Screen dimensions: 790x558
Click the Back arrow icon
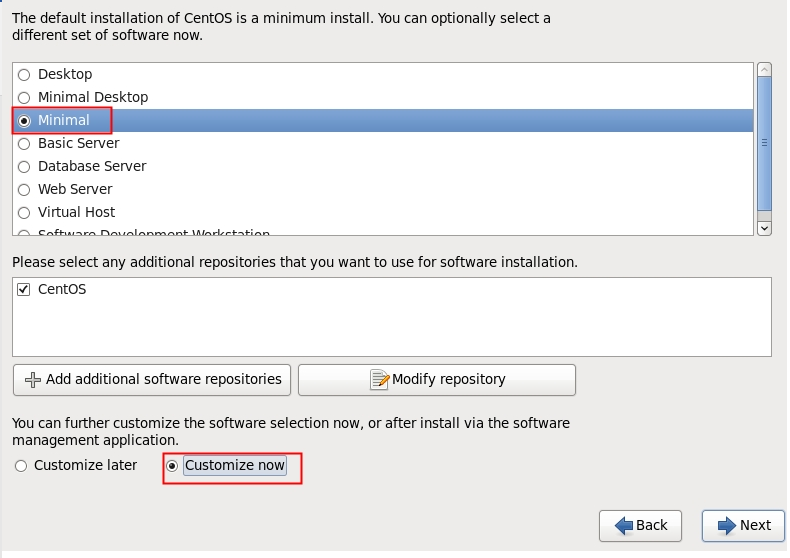(x=624, y=526)
